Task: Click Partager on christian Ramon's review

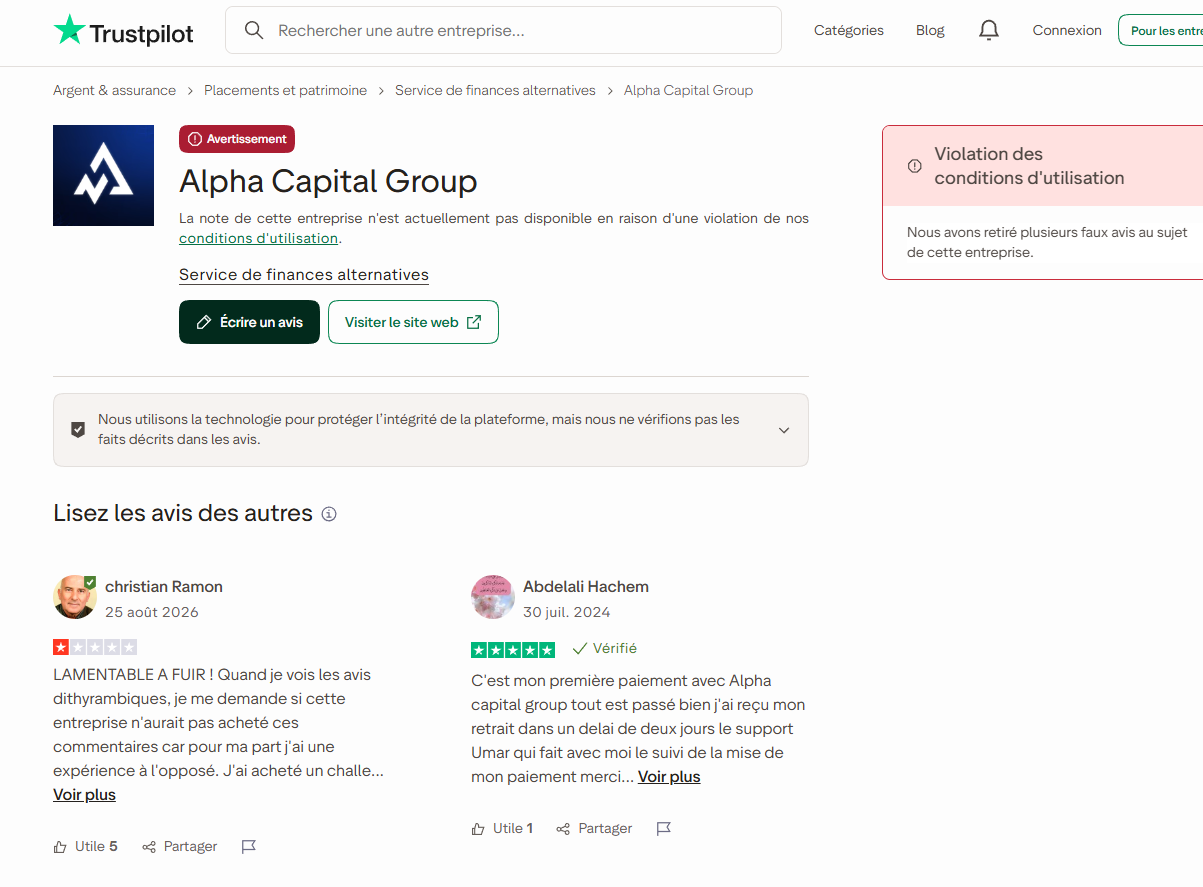Action: (180, 847)
